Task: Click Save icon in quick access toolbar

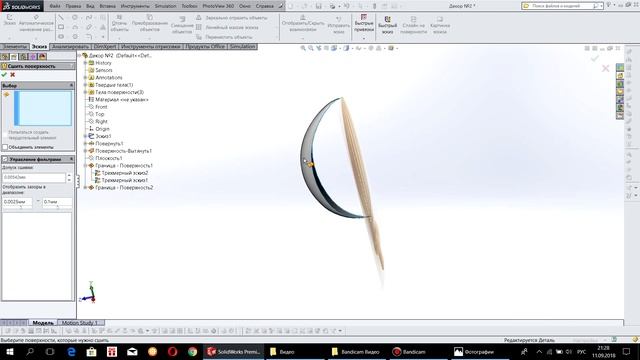Action: coord(318,6)
